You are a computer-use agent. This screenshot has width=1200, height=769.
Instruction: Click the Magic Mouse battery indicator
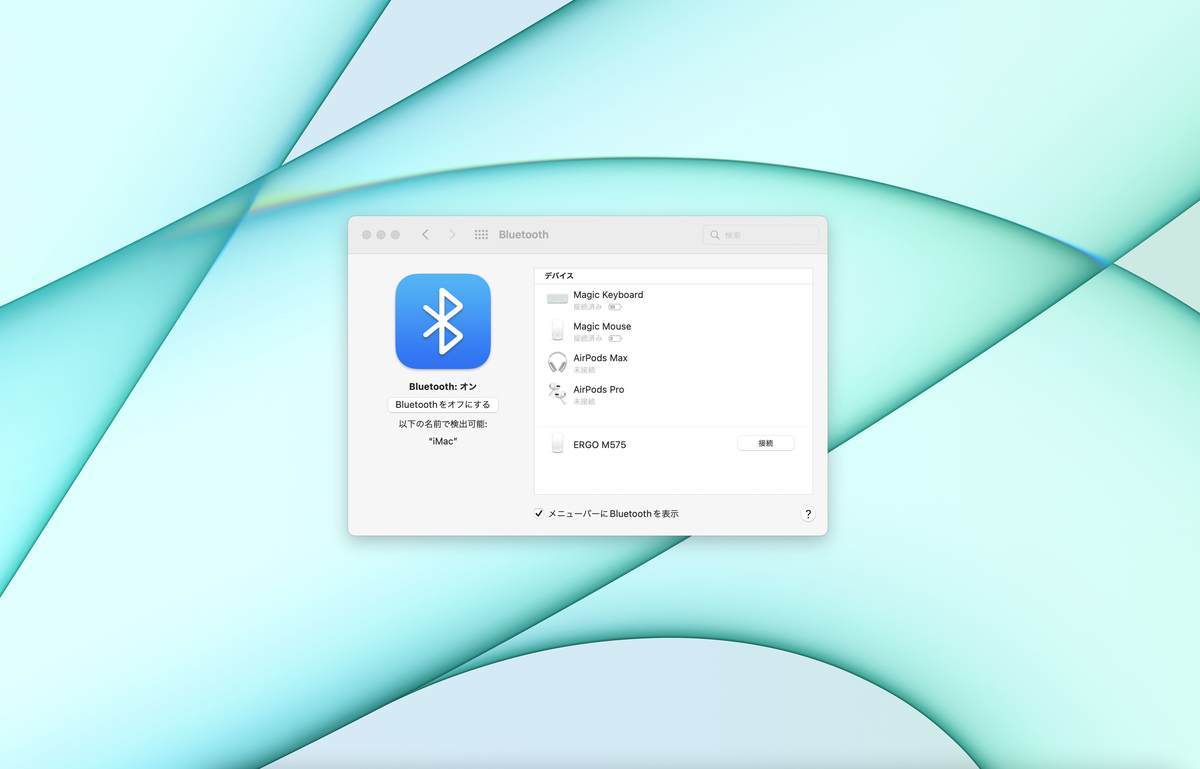(x=615, y=338)
